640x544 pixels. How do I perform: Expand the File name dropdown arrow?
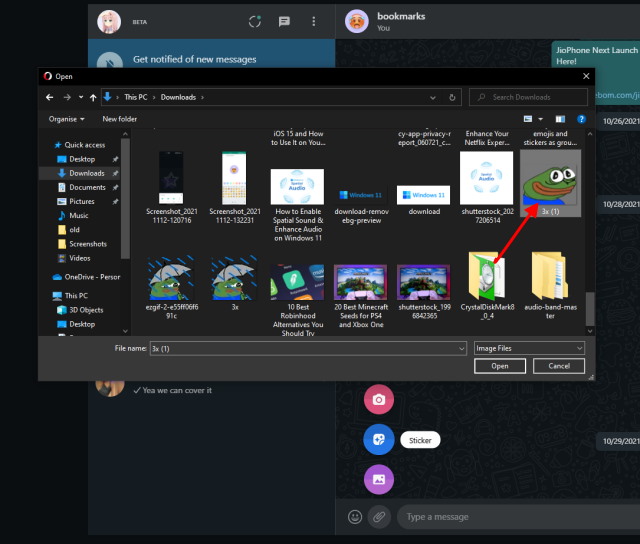461,348
